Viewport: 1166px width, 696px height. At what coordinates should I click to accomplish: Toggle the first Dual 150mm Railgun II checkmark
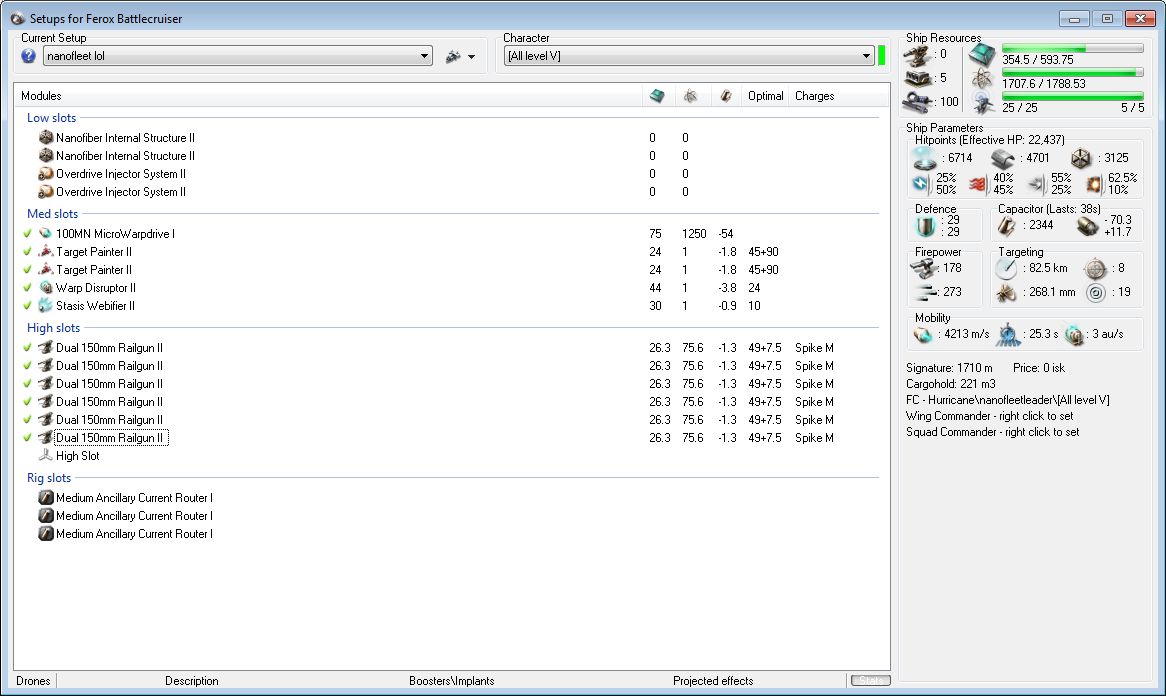[28, 347]
